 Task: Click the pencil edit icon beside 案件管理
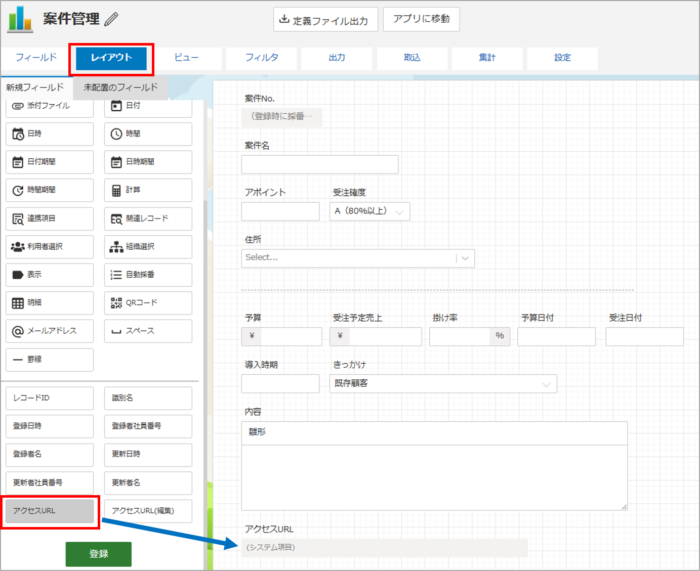(x=111, y=19)
